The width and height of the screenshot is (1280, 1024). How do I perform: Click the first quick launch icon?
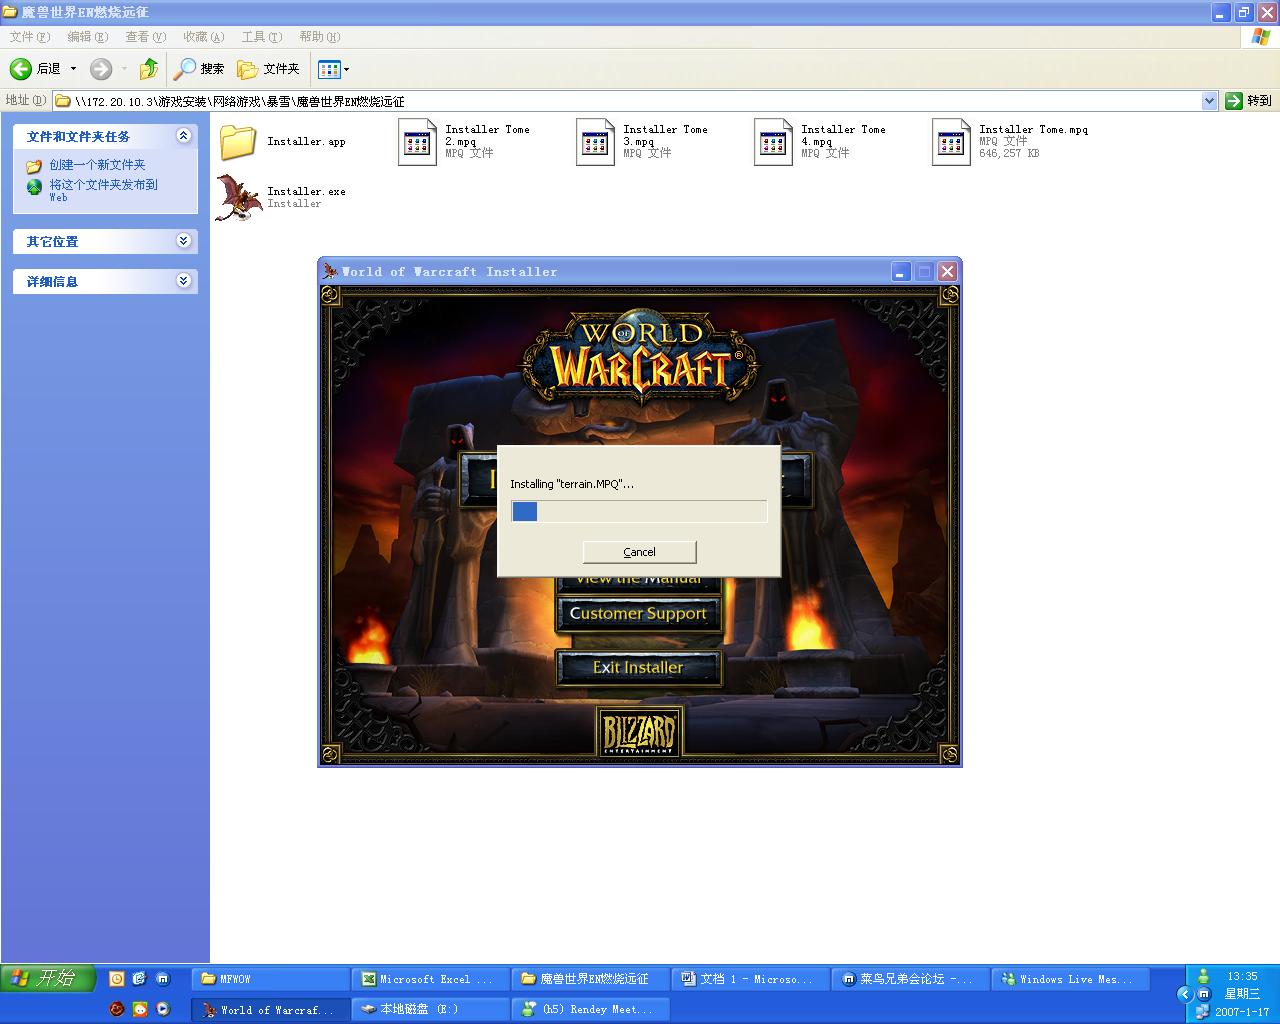click(117, 979)
